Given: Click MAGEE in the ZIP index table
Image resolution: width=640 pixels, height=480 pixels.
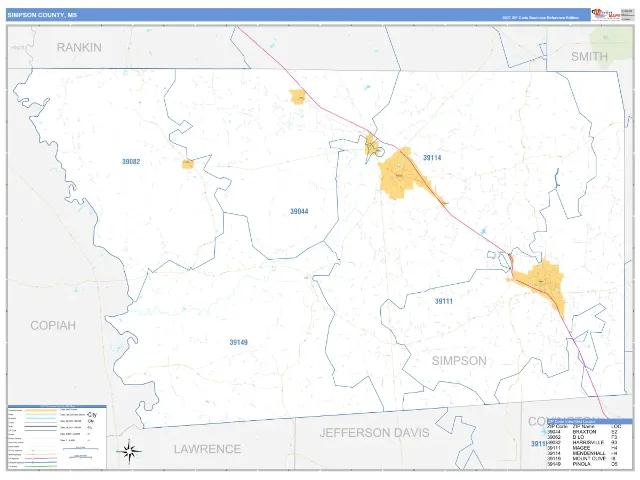Looking at the screenshot, I should 582,448.
